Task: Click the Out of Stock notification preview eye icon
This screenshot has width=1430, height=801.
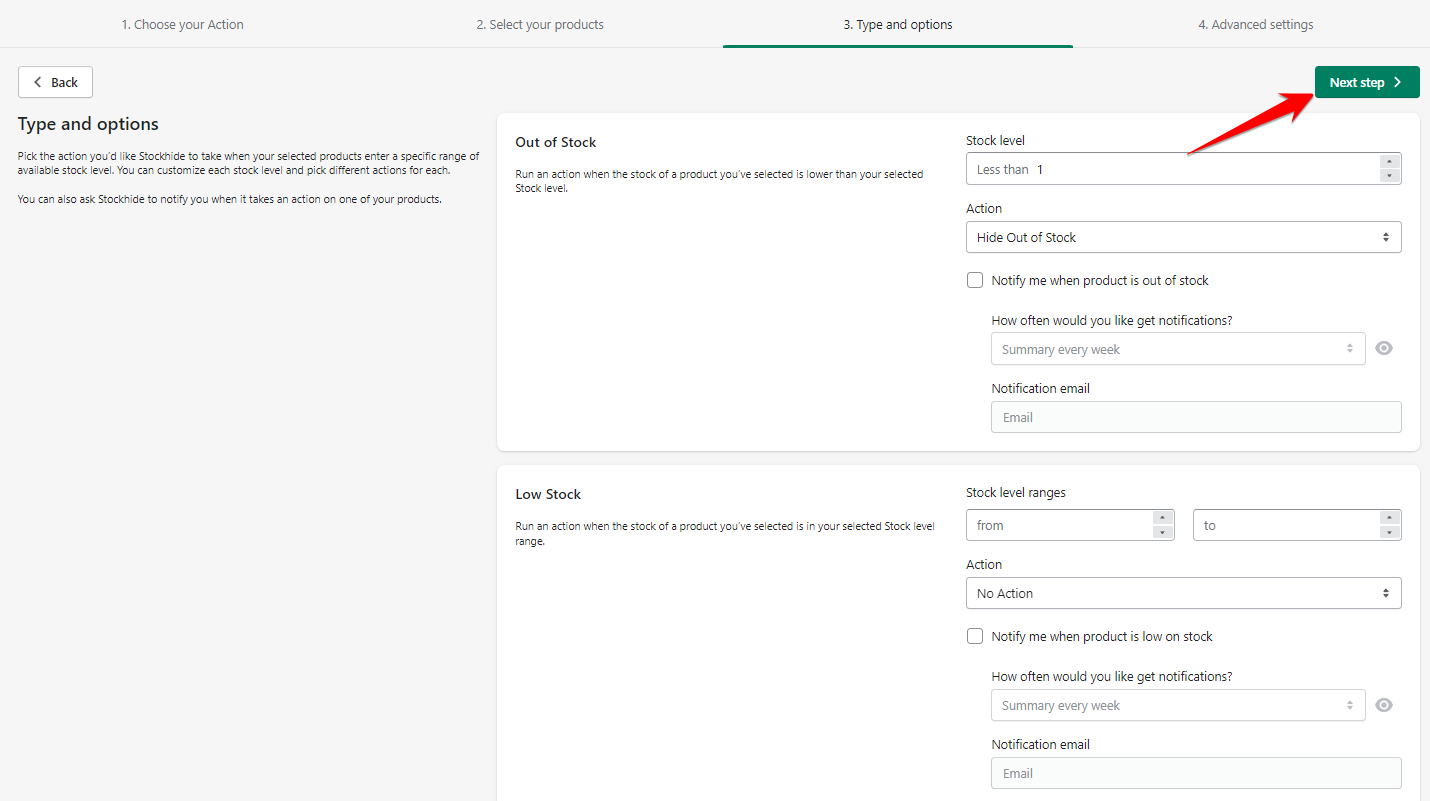Action: pos(1384,349)
